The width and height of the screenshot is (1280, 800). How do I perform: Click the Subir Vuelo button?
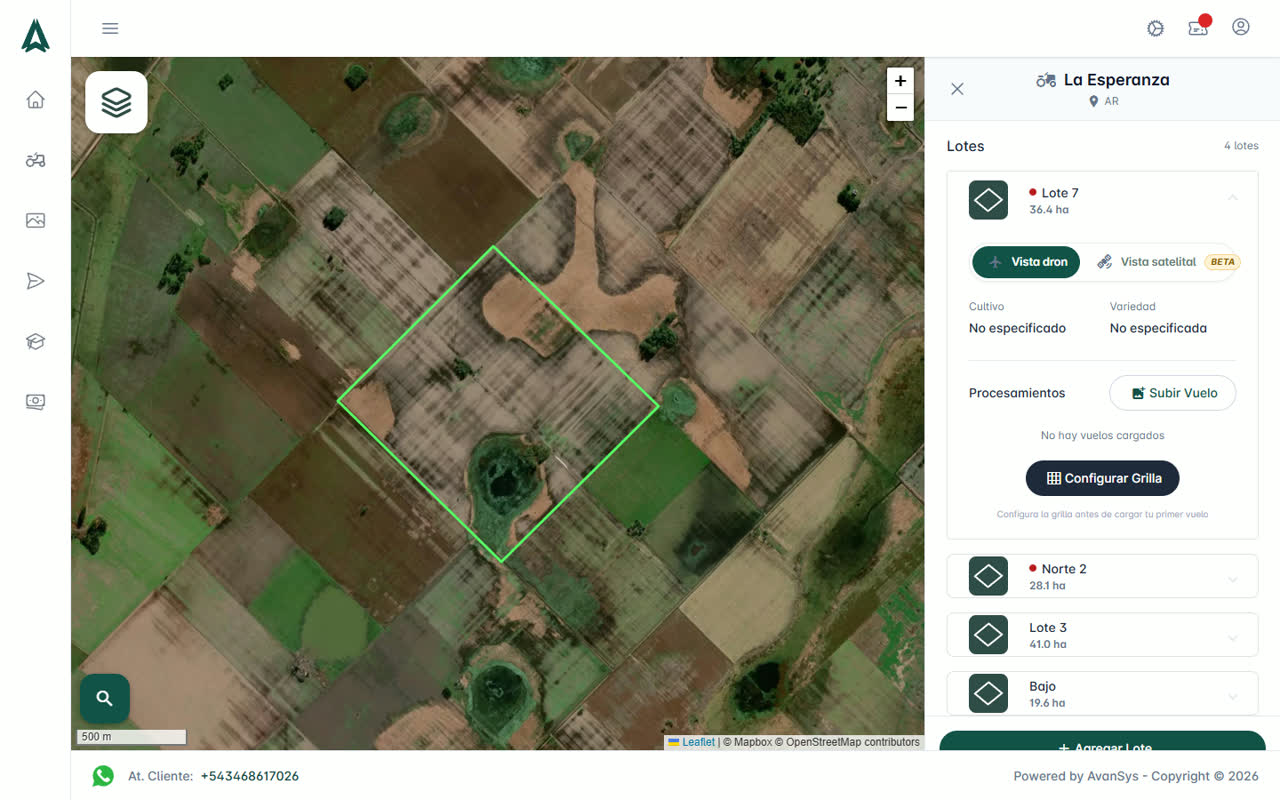point(1173,393)
